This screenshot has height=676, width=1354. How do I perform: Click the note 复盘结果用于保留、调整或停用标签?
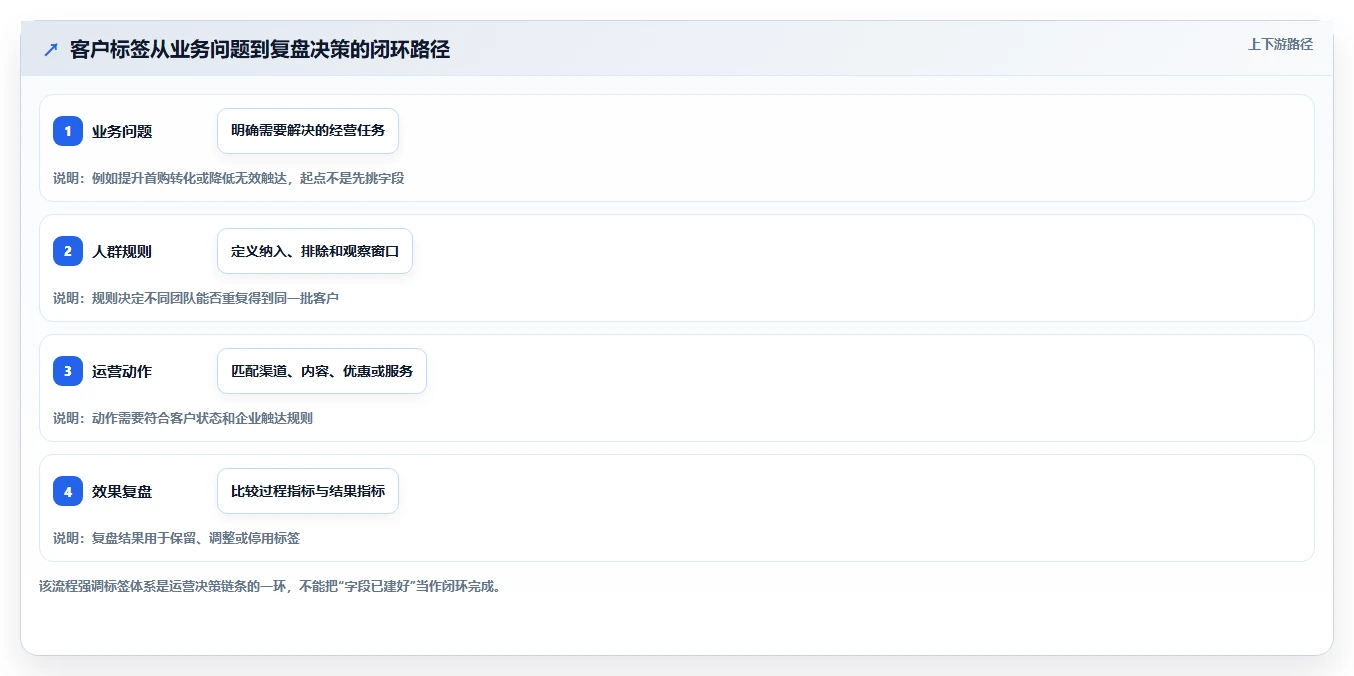click(176, 538)
